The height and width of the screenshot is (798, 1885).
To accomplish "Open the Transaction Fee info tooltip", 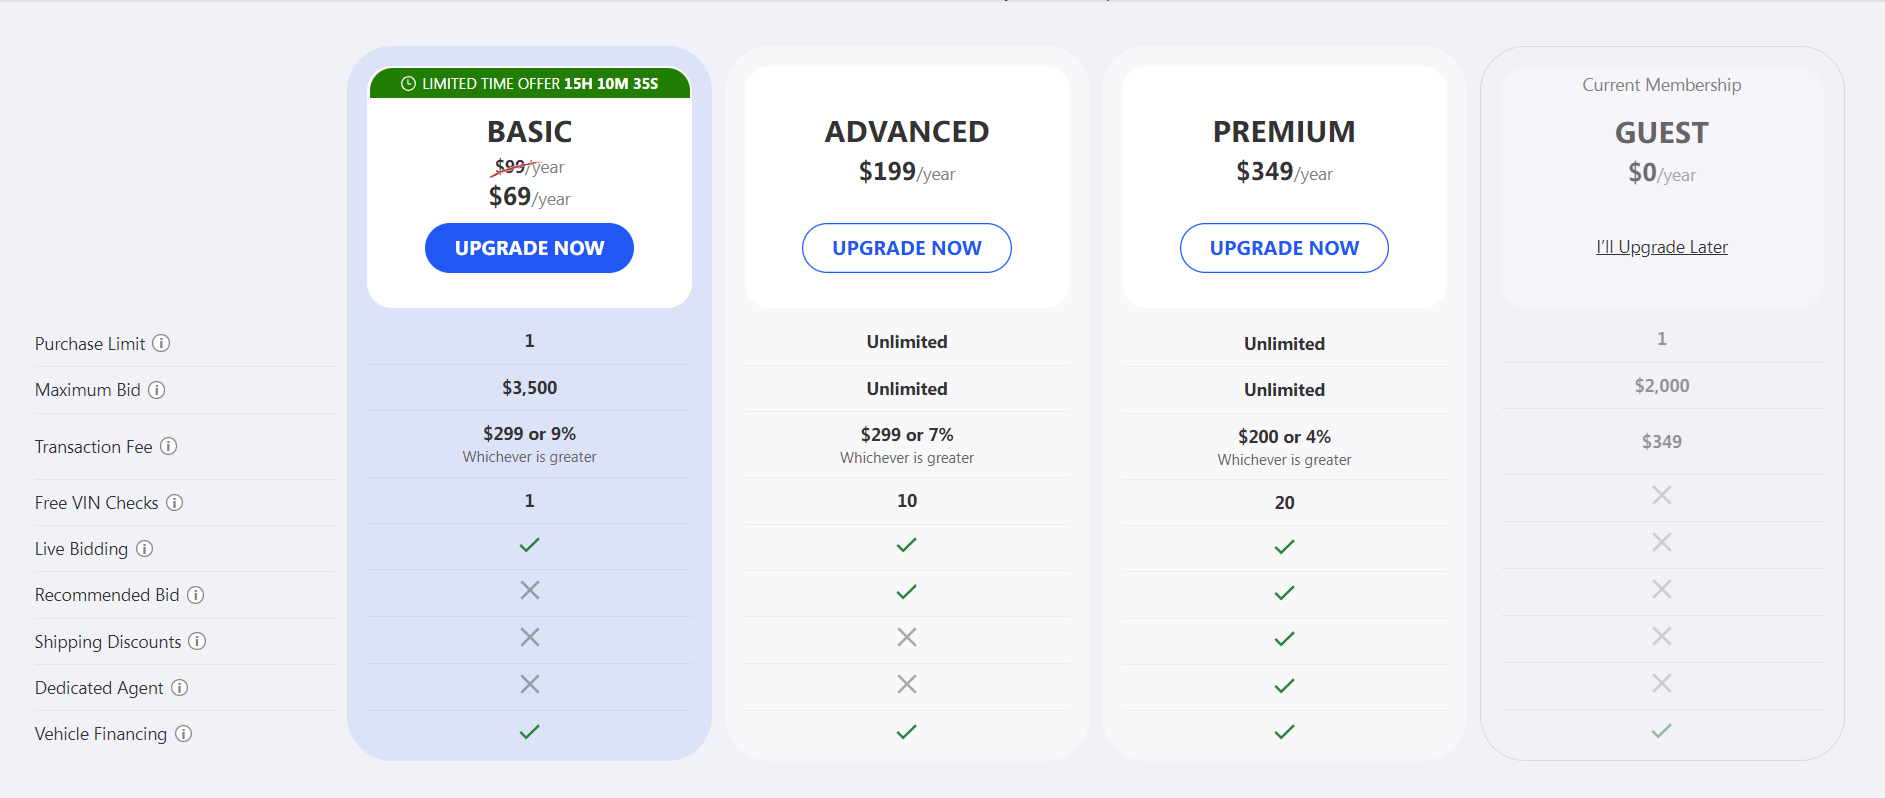I will pyautogui.click(x=169, y=447).
